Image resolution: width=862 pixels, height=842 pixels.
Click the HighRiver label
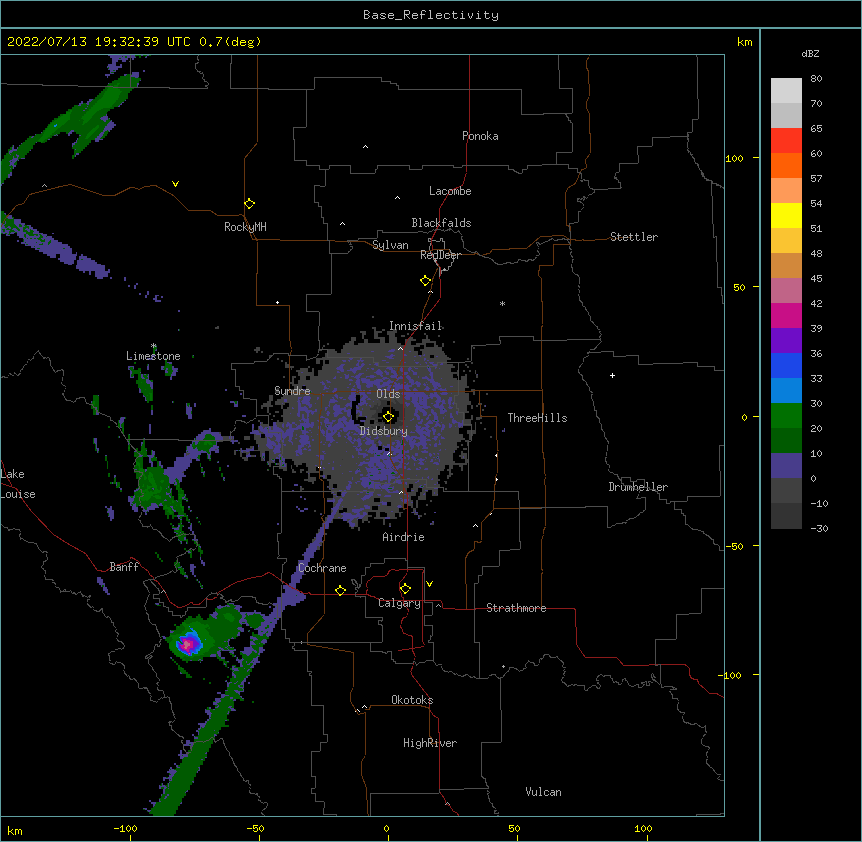tap(430, 743)
